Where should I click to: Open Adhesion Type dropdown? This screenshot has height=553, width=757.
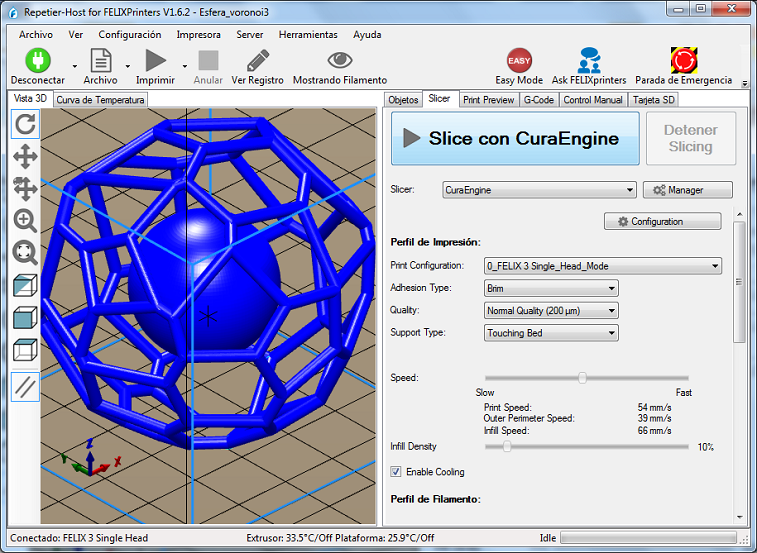tap(551, 288)
